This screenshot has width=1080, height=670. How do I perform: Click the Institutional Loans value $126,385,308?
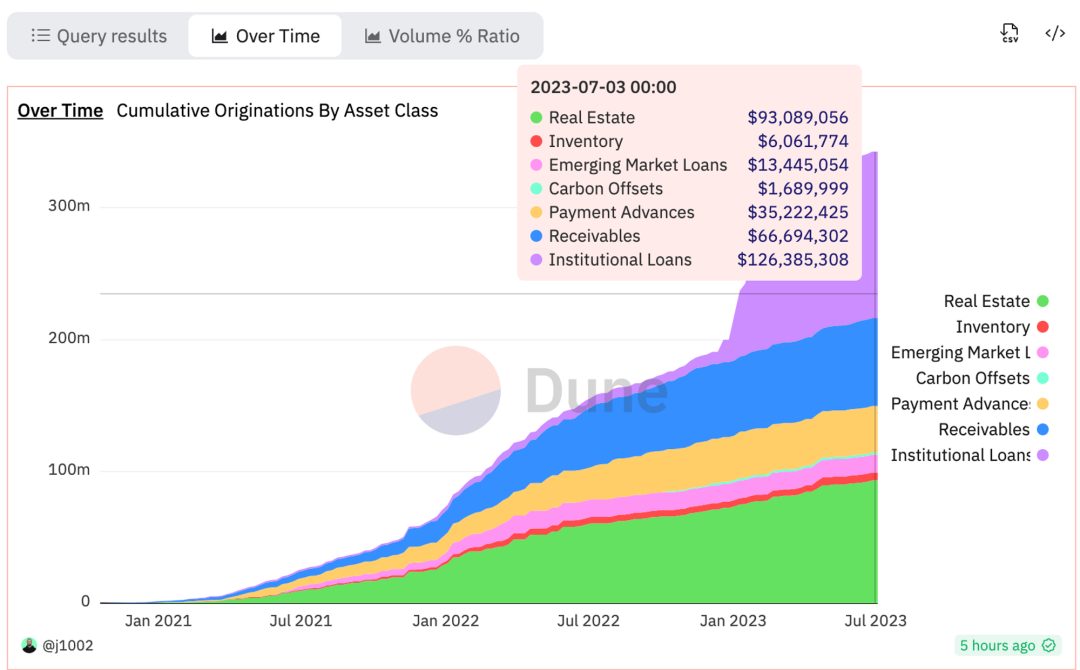tap(793, 260)
